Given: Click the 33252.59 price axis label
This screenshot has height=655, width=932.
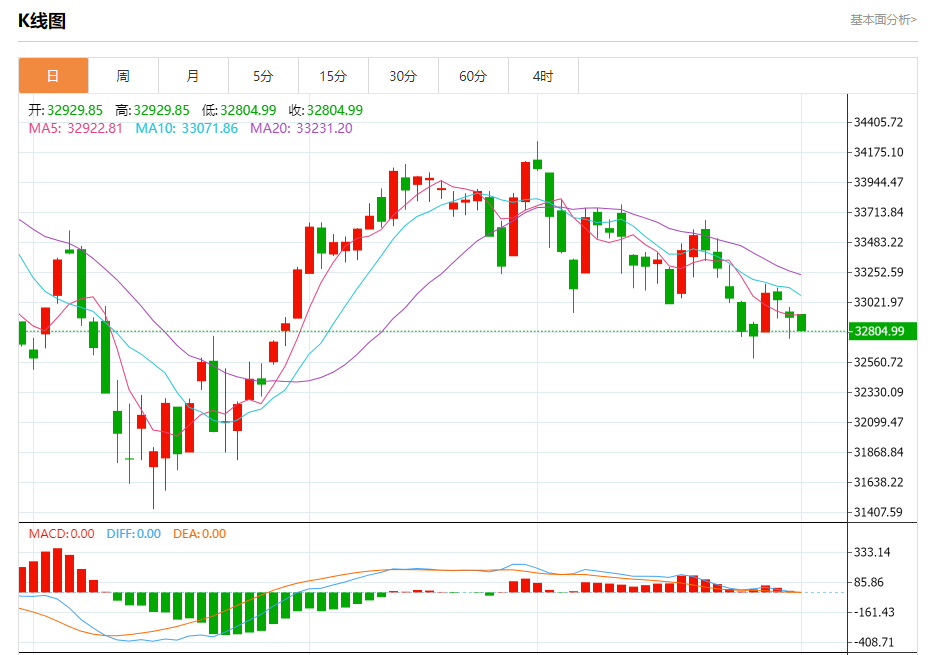Looking at the screenshot, I should tap(879, 272).
